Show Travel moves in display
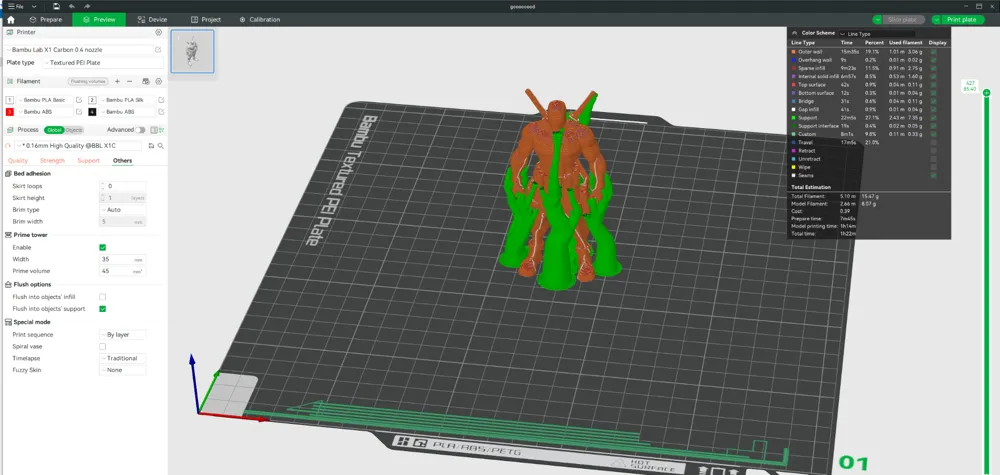 click(934, 142)
